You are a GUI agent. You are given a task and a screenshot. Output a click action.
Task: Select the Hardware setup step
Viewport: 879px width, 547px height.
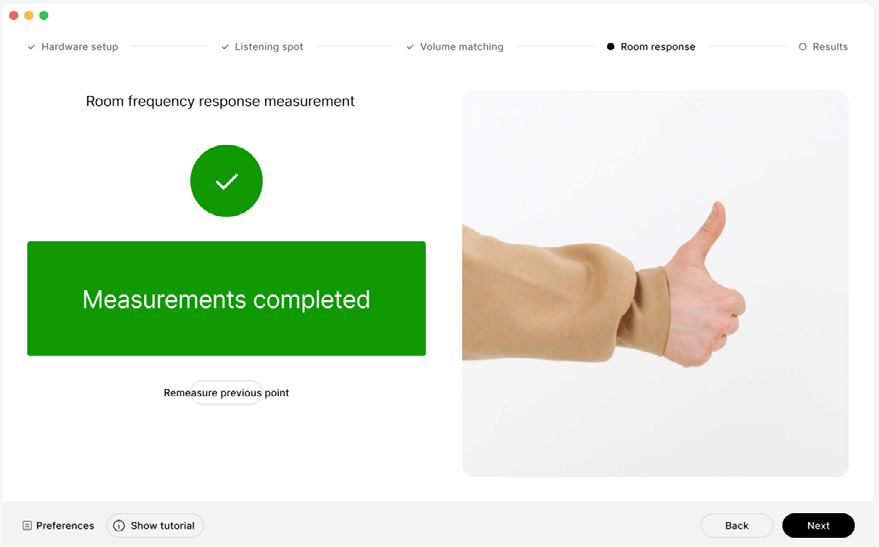click(x=73, y=47)
